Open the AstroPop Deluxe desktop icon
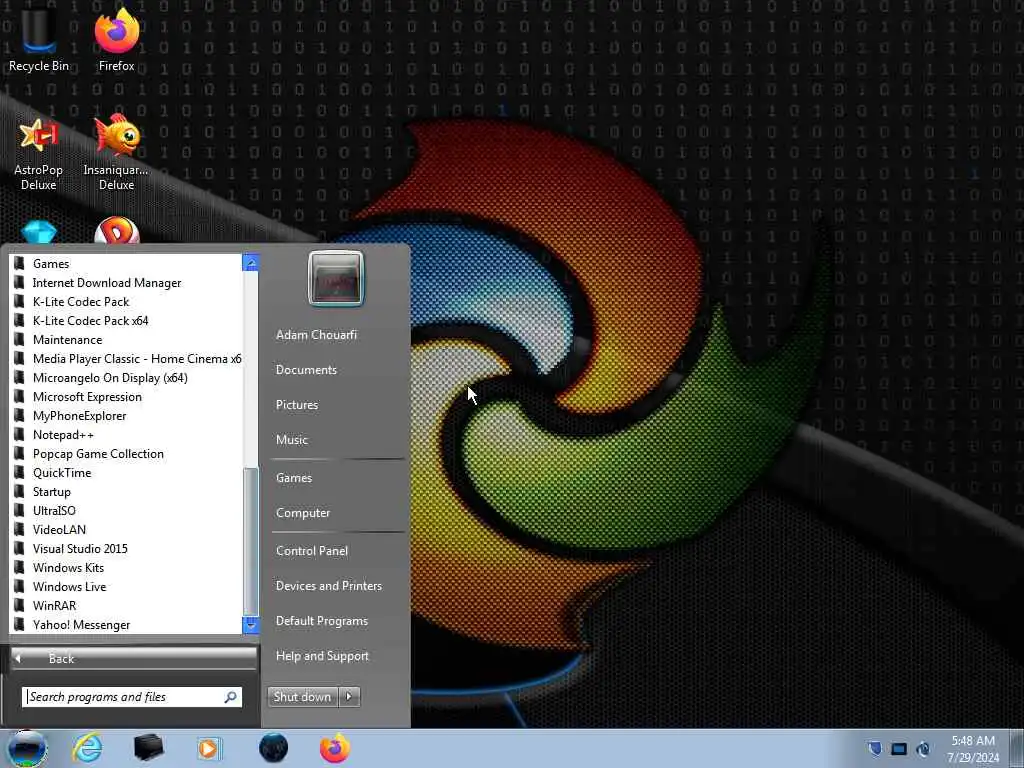 pos(39,154)
